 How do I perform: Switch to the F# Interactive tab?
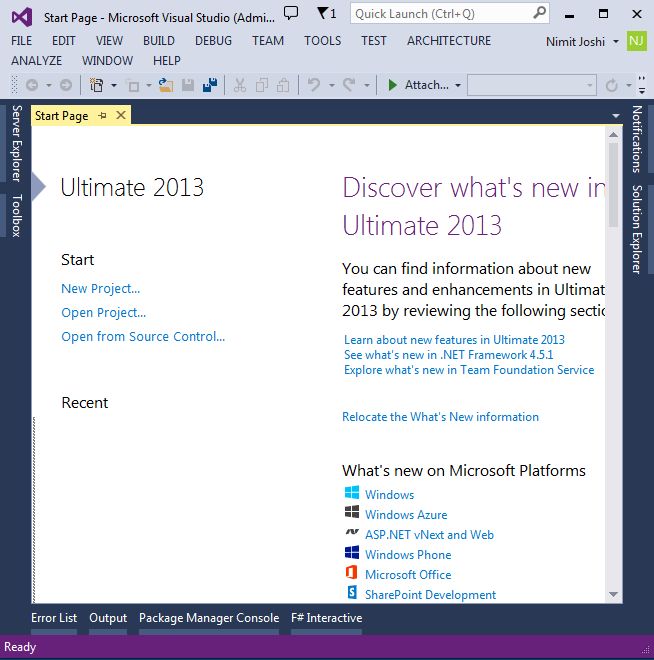(327, 618)
